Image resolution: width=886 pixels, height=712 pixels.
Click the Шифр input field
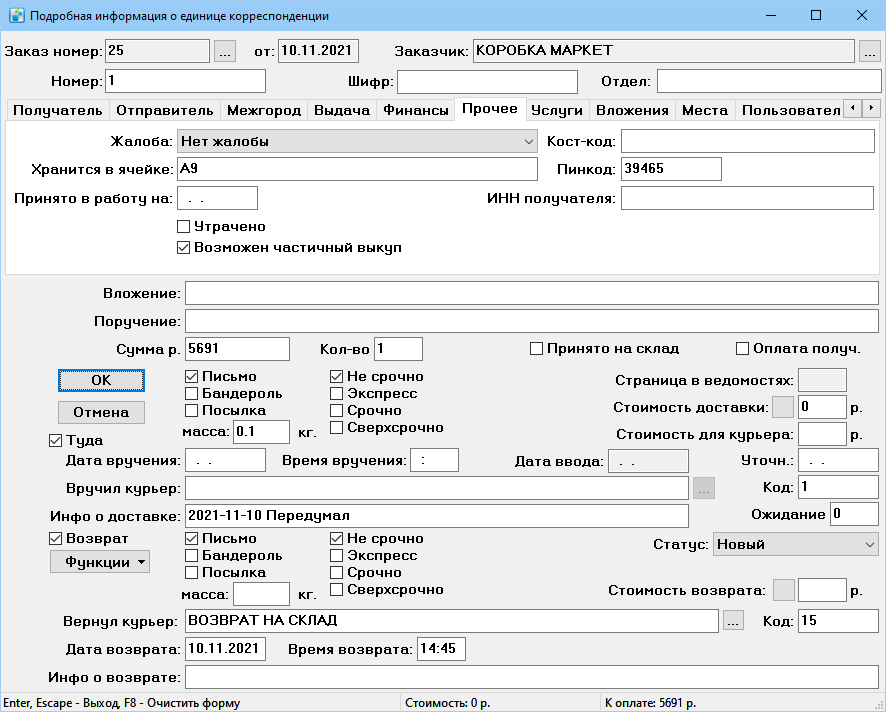pyautogui.click(x=488, y=81)
